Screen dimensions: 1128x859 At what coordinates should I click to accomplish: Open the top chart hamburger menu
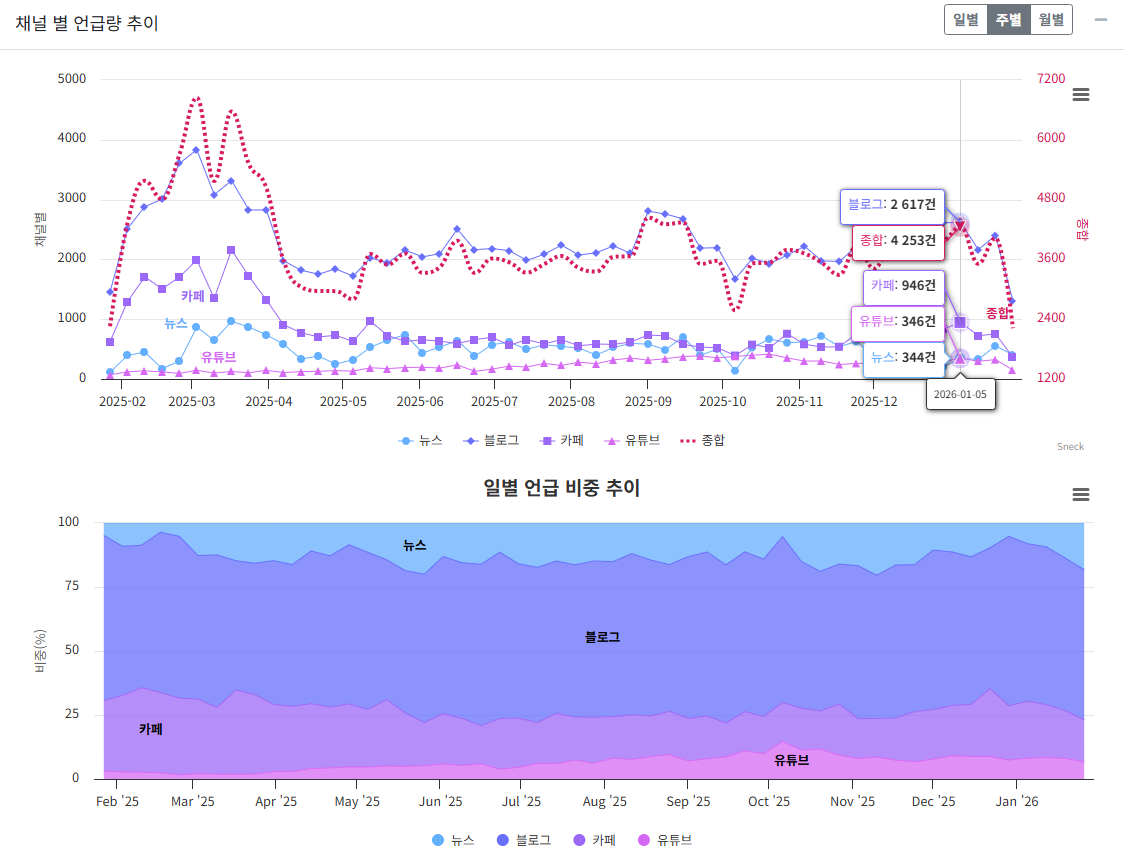[x=1080, y=95]
